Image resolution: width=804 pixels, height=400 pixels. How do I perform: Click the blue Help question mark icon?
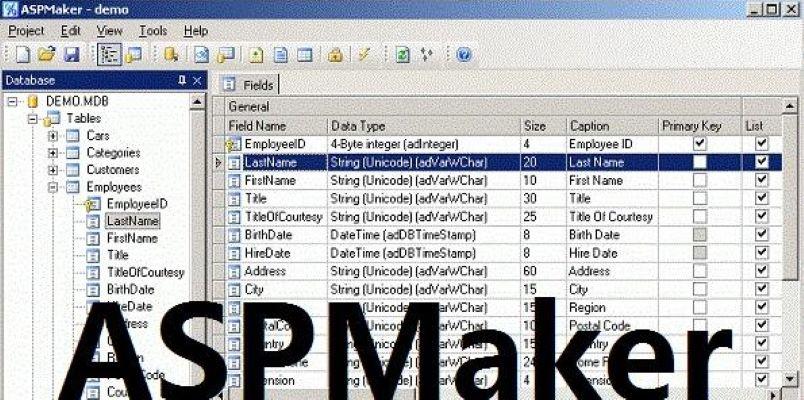click(464, 54)
